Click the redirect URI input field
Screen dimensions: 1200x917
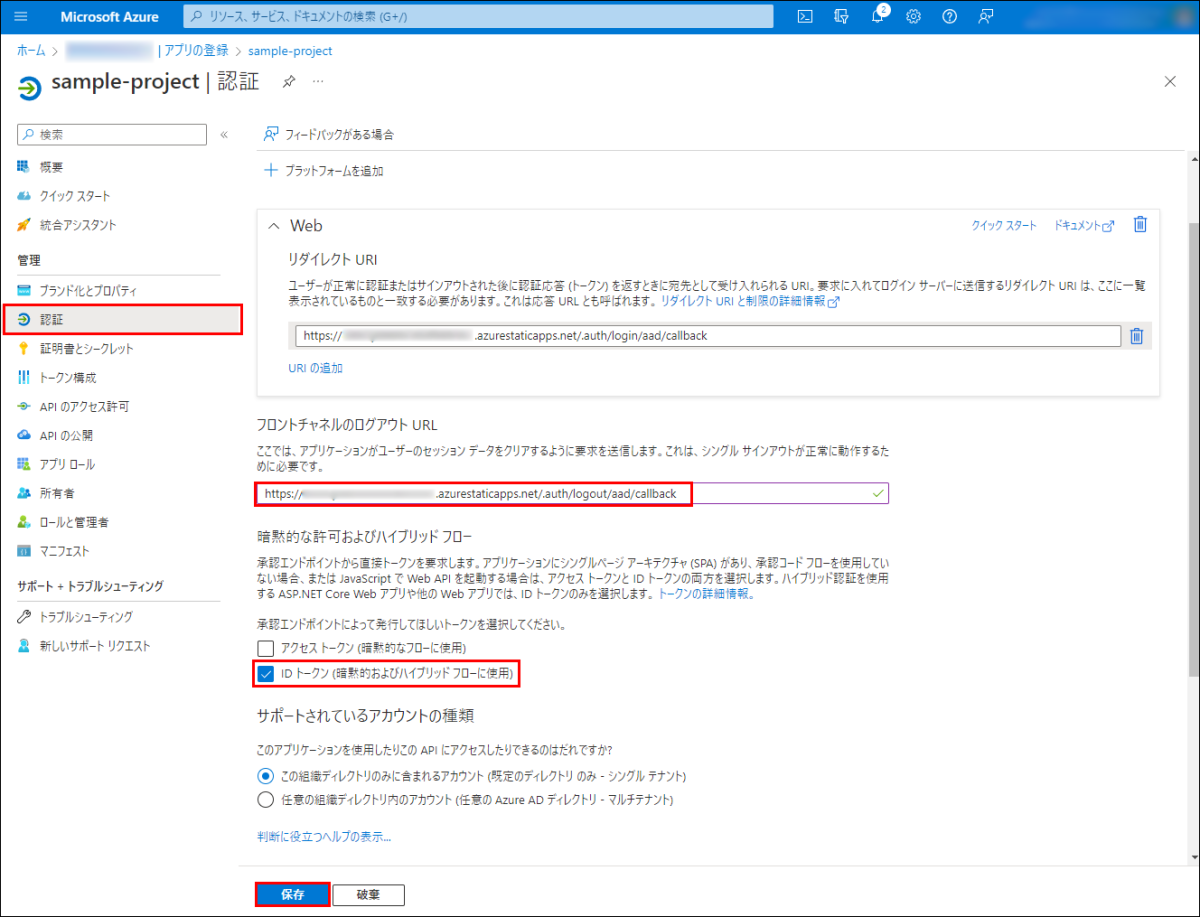708,336
